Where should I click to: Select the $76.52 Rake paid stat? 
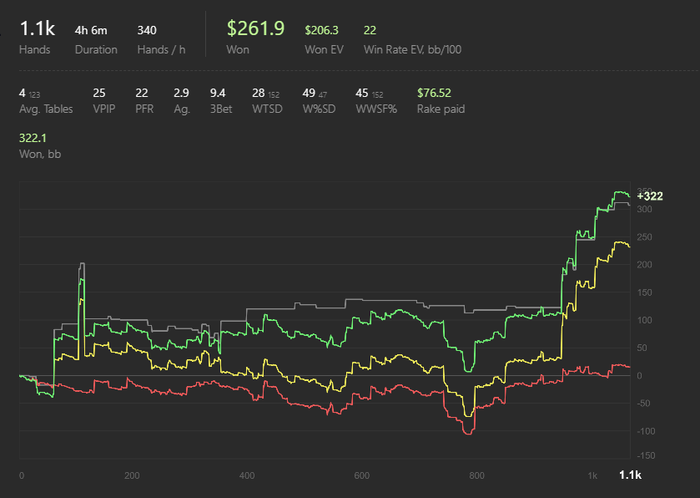tap(441, 100)
